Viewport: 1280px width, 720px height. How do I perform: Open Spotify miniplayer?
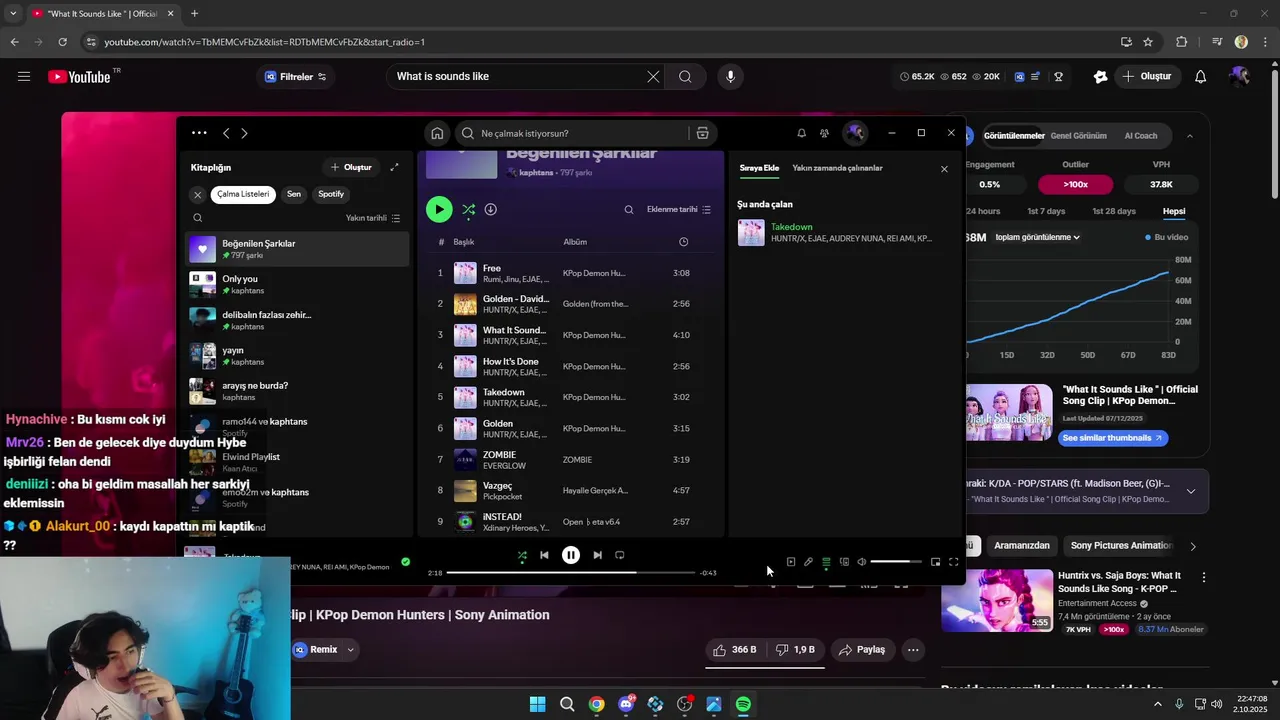[x=935, y=562]
